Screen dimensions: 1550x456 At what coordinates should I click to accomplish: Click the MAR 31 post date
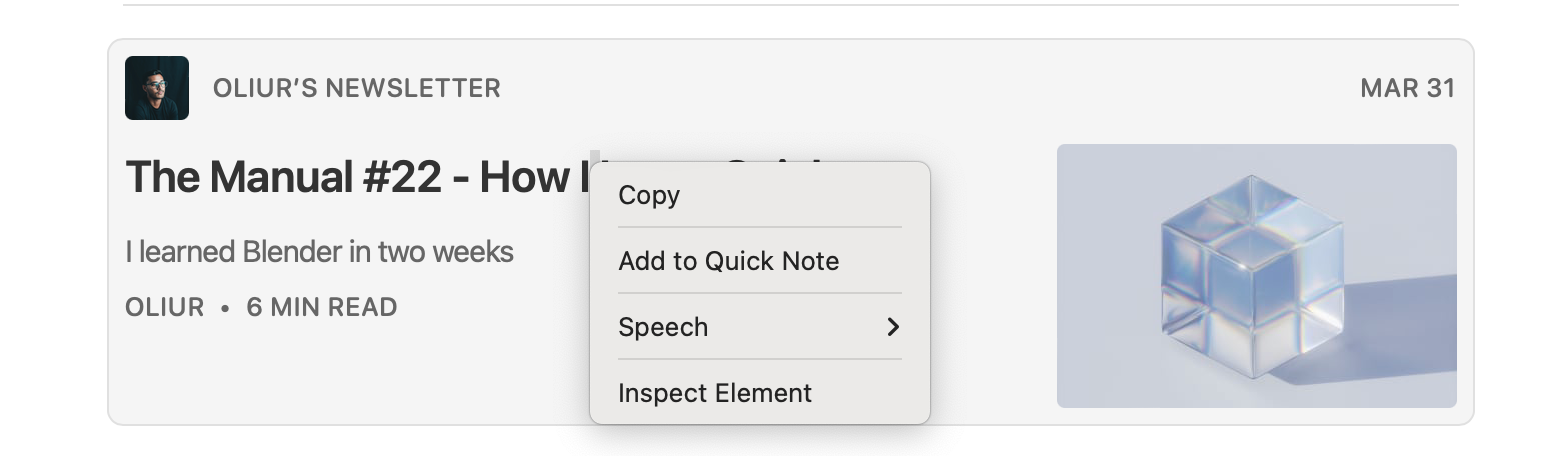click(x=1407, y=88)
